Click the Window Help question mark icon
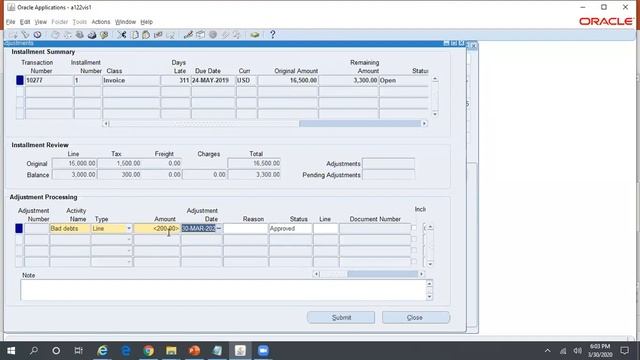This screenshot has width=640, height=360. (x=273, y=35)
